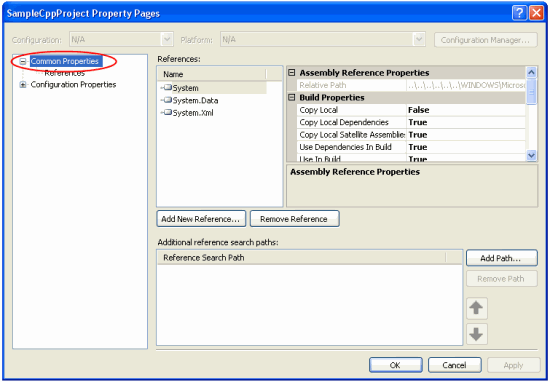Click the System.Data reference assembly icon
Image resolution: width=550 pixels, height=382 pixels.
point(167,100)
